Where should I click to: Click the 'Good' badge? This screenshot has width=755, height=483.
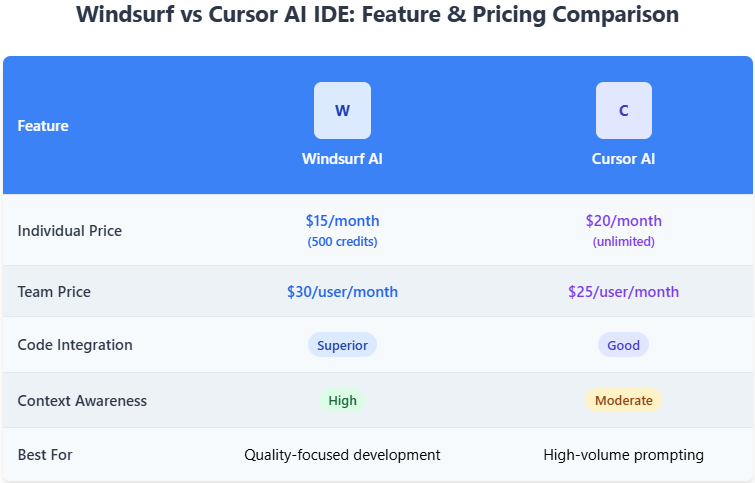tap(624, 345)
